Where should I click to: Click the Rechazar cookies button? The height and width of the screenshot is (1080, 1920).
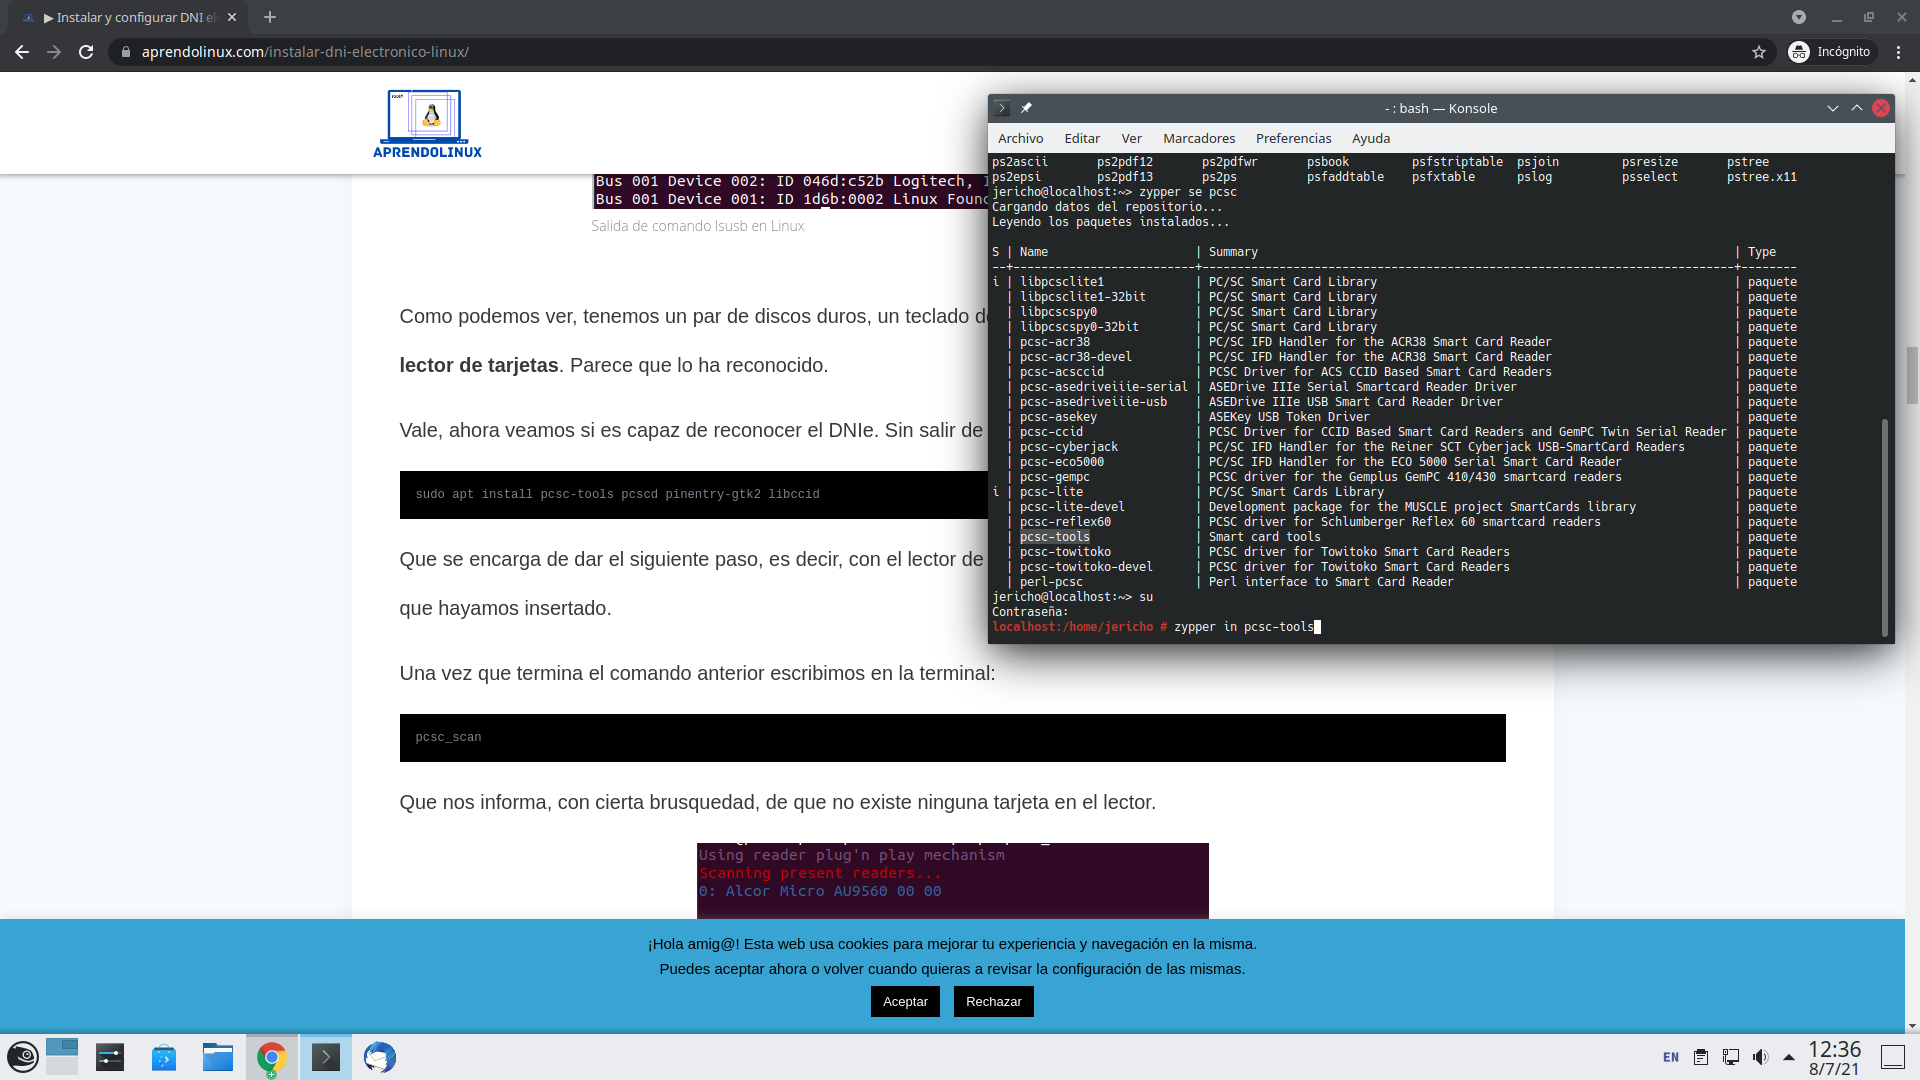(x=993, y=1001)
